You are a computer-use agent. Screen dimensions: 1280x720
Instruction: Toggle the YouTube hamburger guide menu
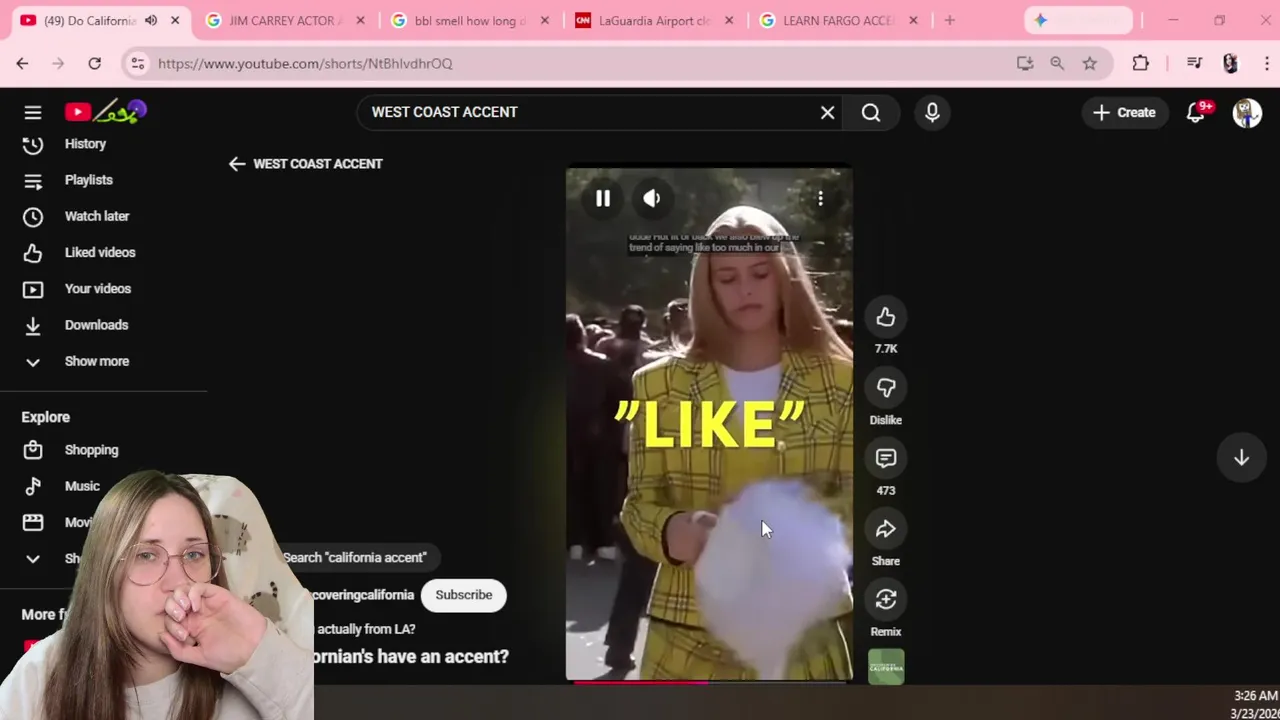click(33, 112)
